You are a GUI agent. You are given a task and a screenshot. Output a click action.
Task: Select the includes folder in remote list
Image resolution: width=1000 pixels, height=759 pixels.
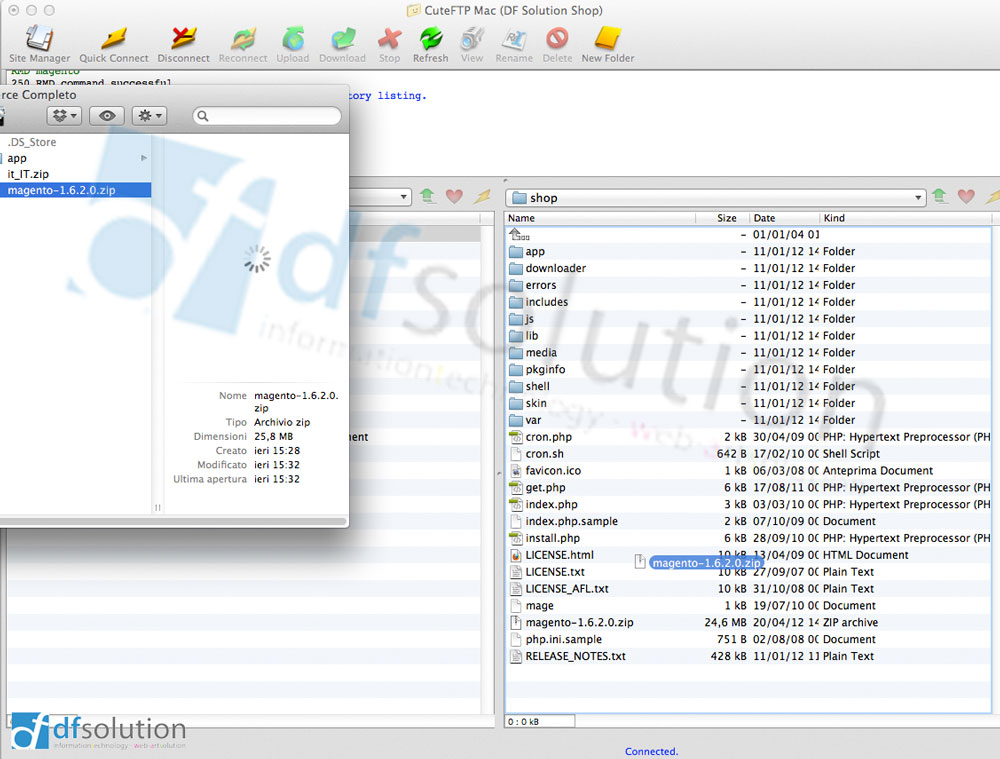click(749, 302)
